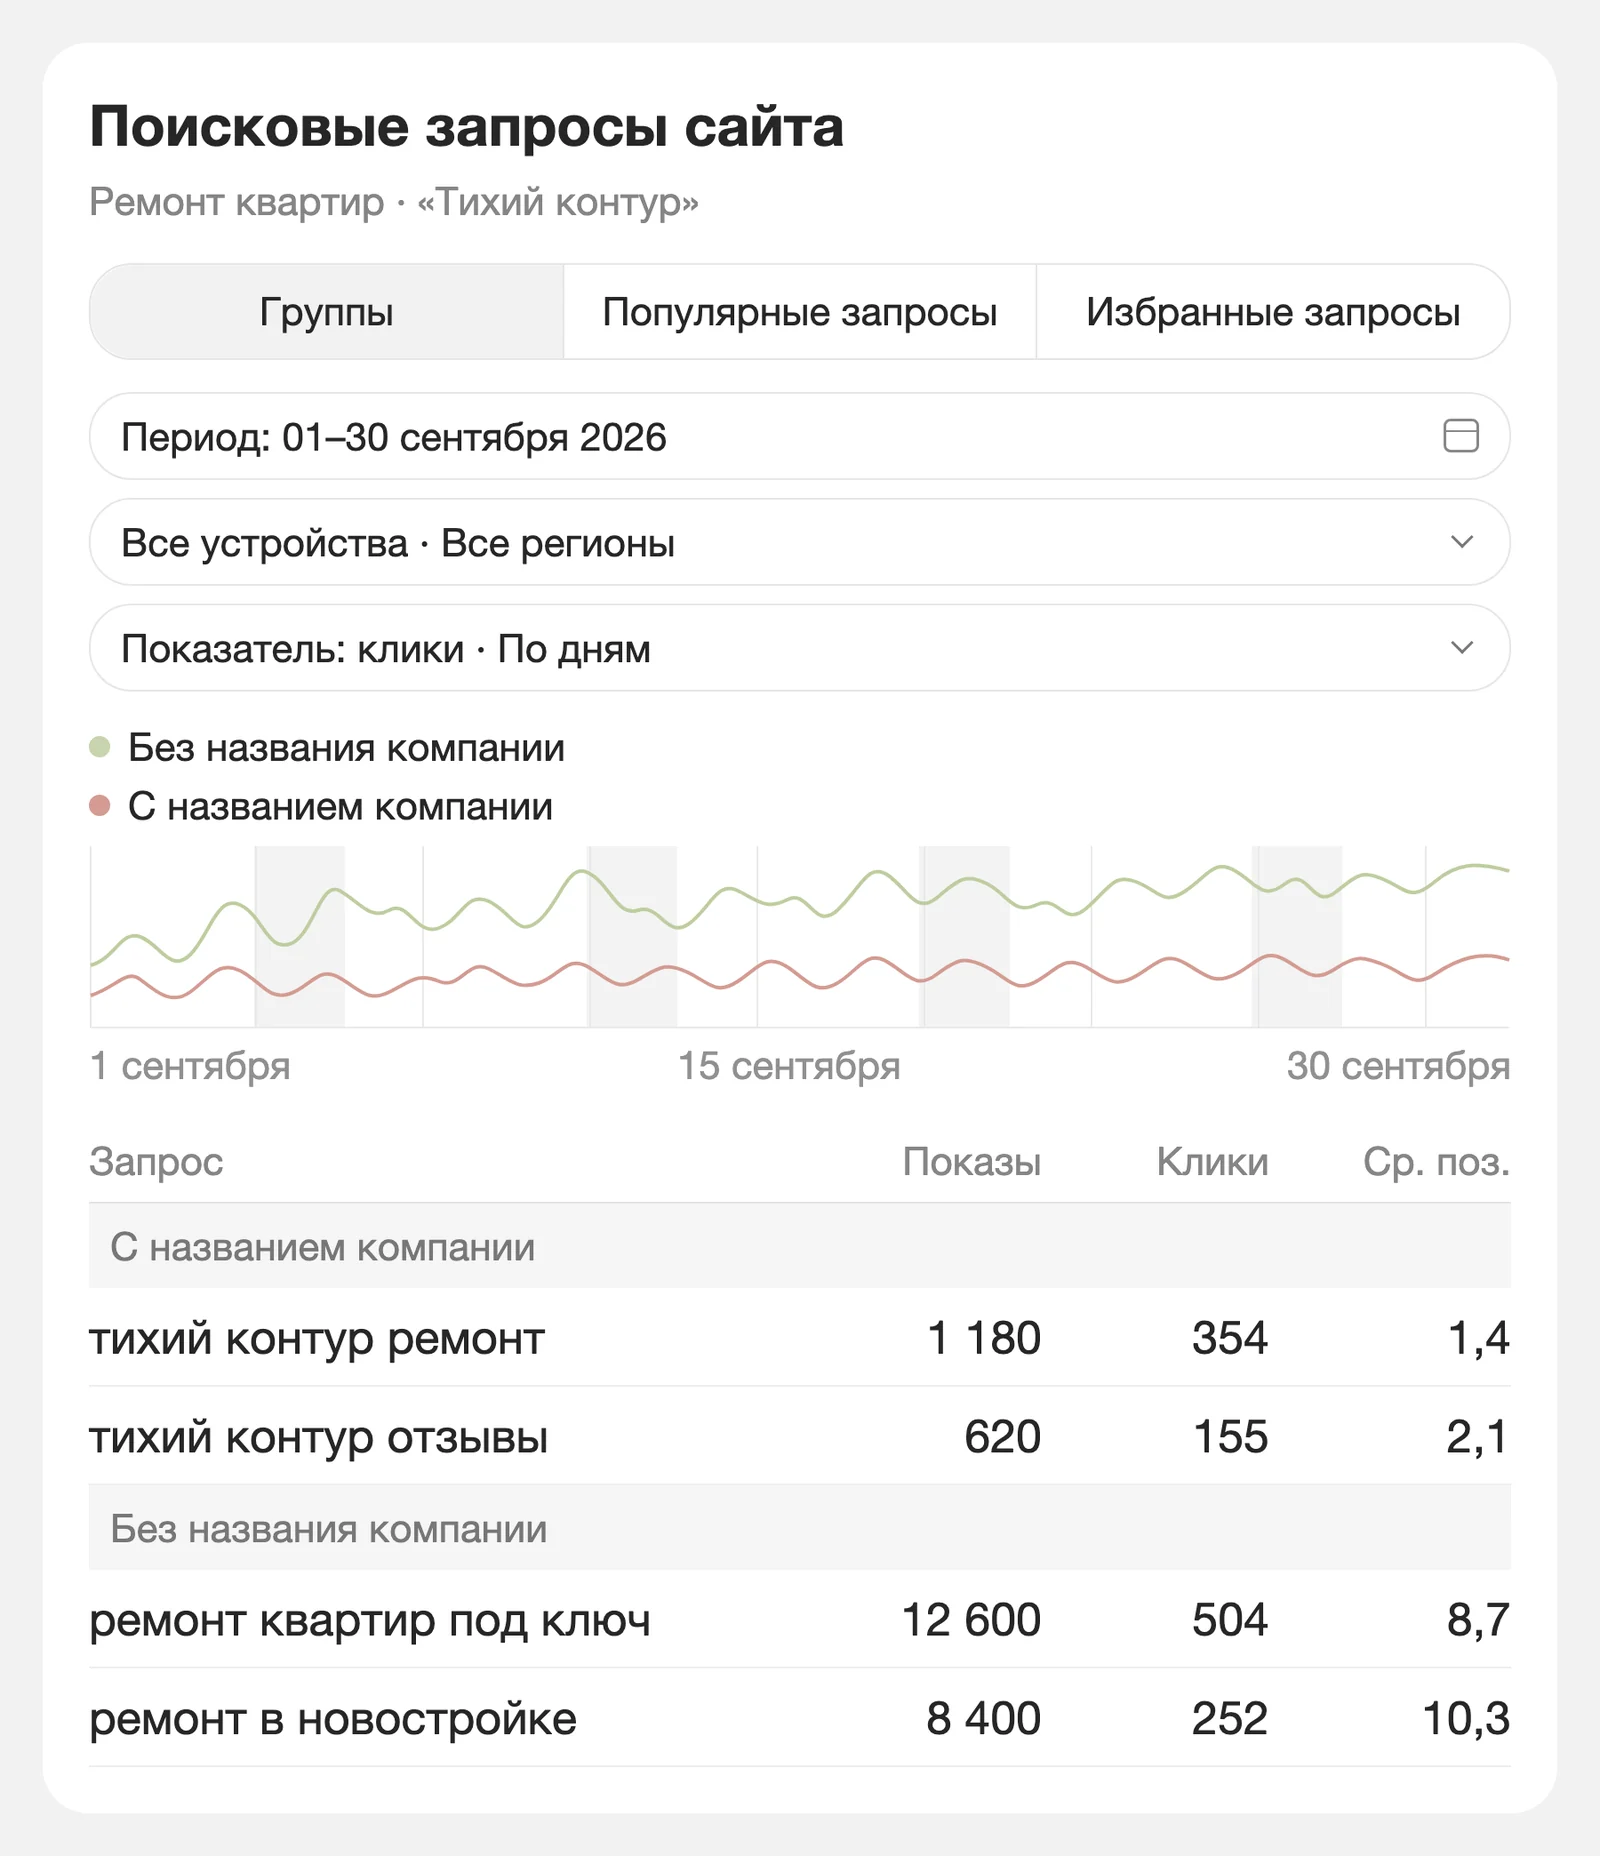The width and height of the screenshot is (1600, 1856).
Task: Click legend label С названием компании
Action: [340, 807]
